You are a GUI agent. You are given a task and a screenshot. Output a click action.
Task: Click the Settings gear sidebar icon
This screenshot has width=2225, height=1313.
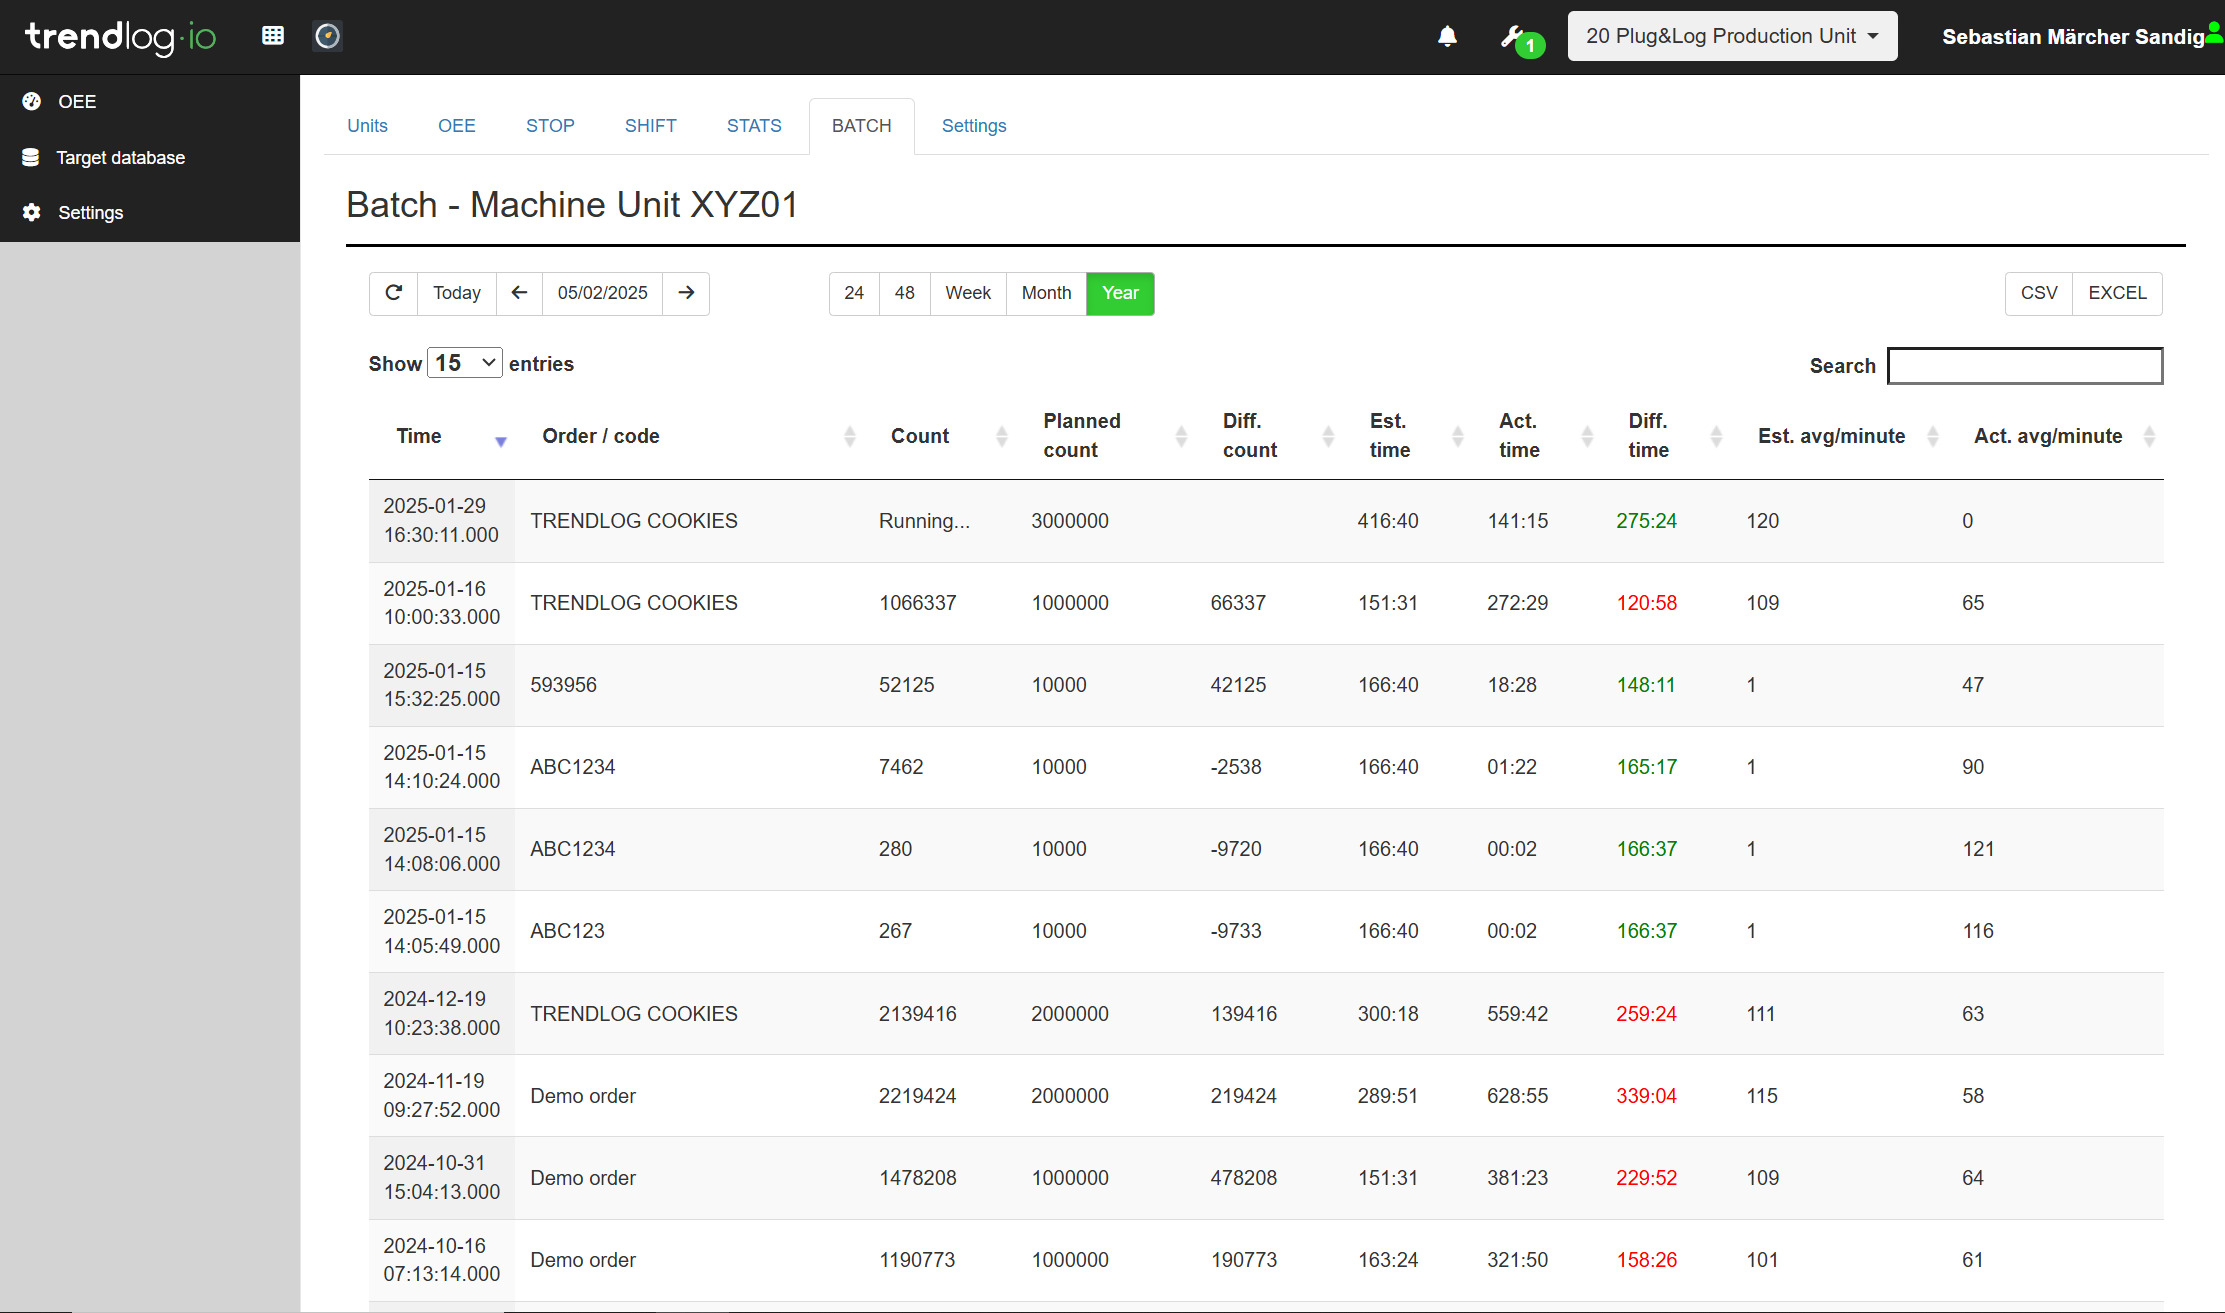click(32, 212)
